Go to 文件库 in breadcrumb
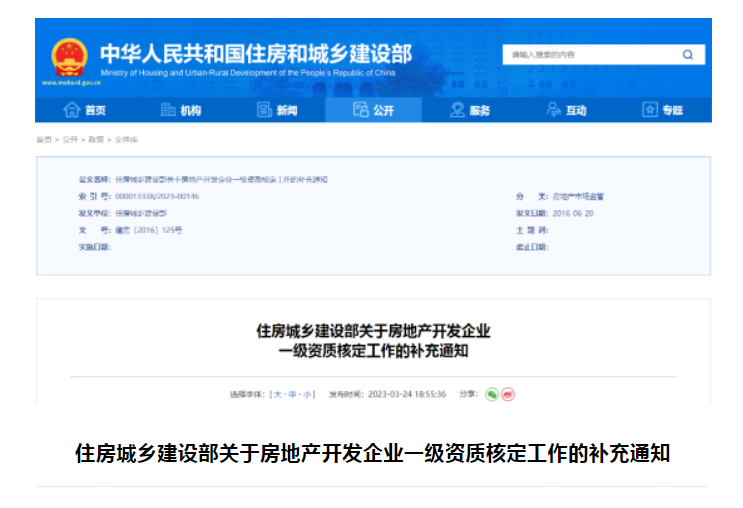Viewport: 743px width, 508px height. click(126, 139)
